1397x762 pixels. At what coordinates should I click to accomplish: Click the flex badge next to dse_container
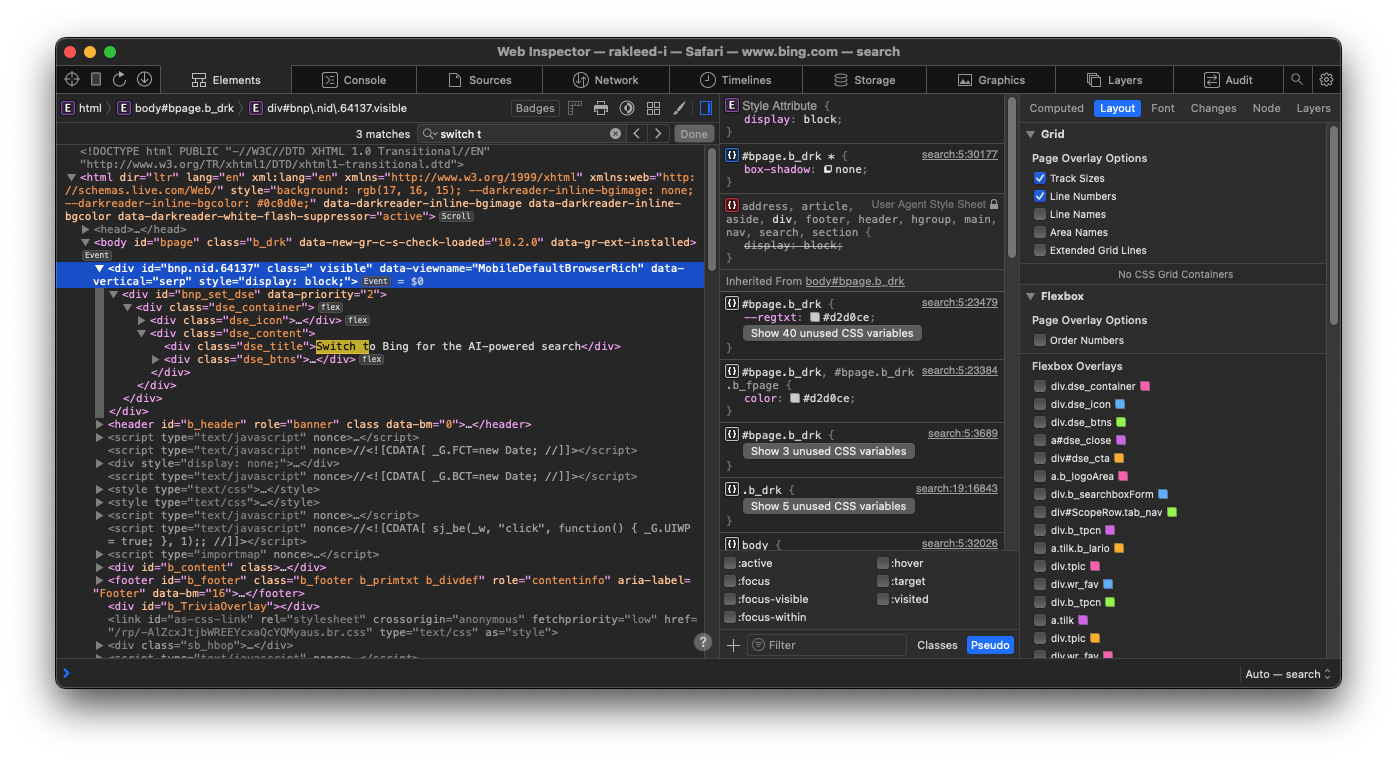coord(330,307)
